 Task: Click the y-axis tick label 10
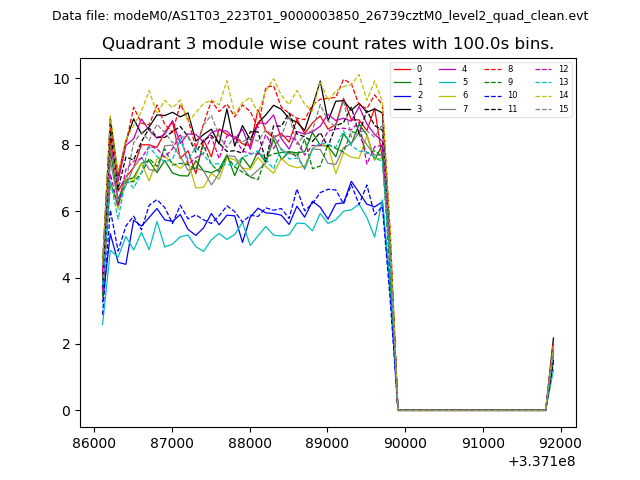pyautogui.click(x=62, y=79)
